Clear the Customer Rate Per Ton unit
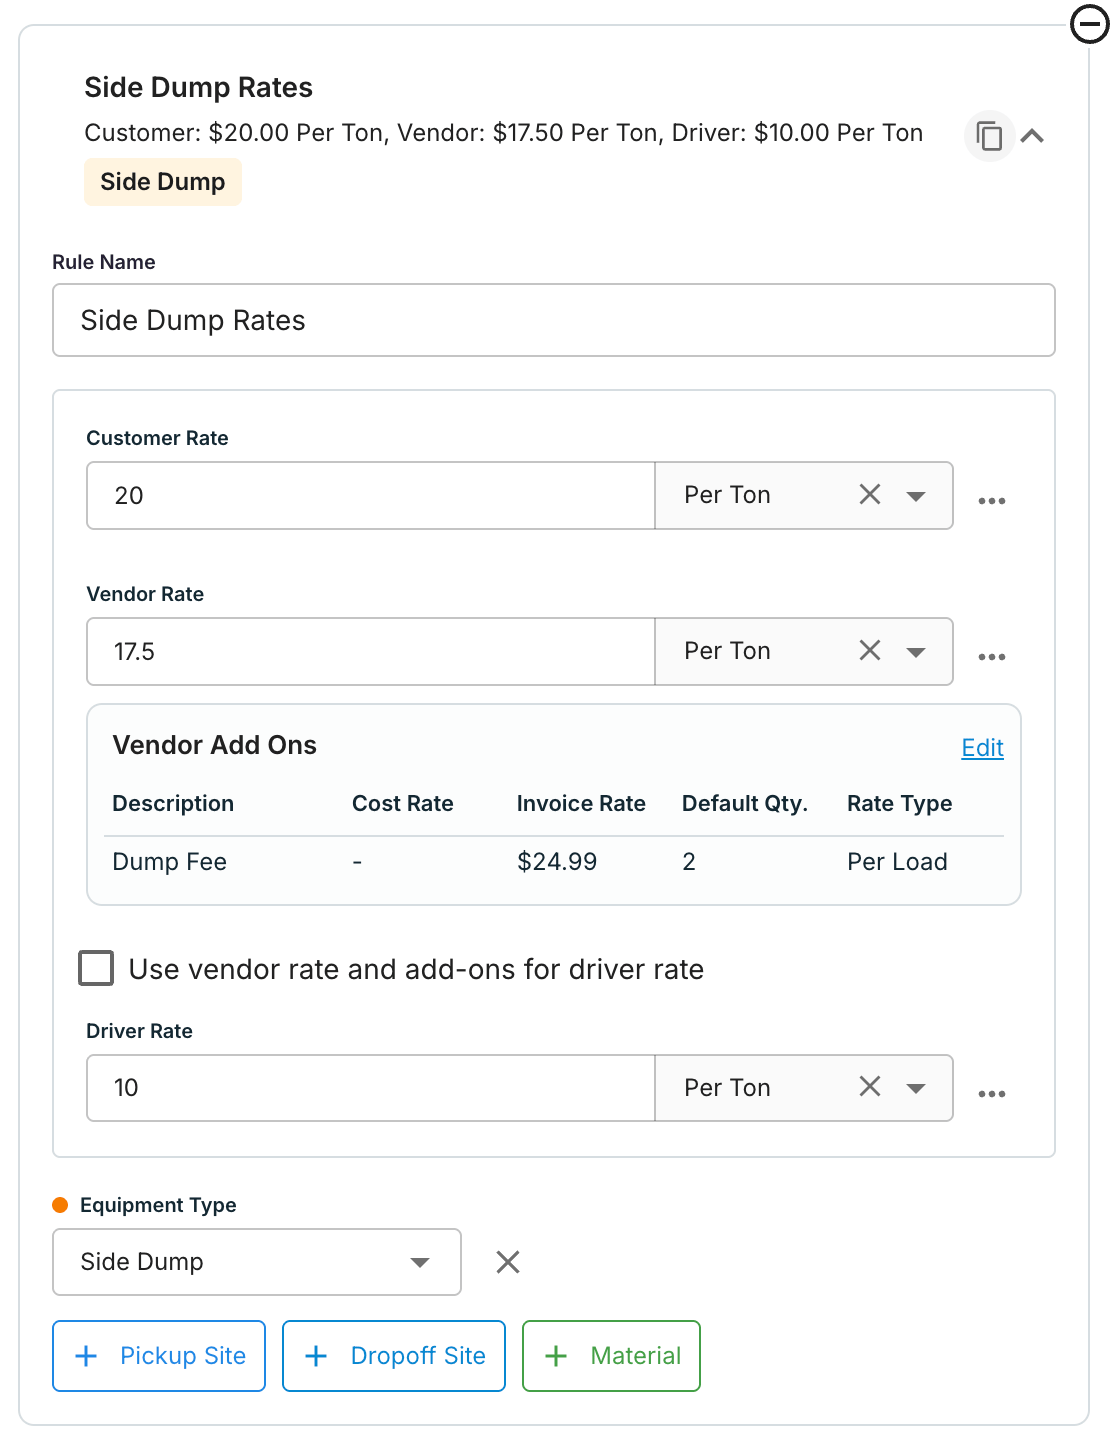 coord(870,495)
